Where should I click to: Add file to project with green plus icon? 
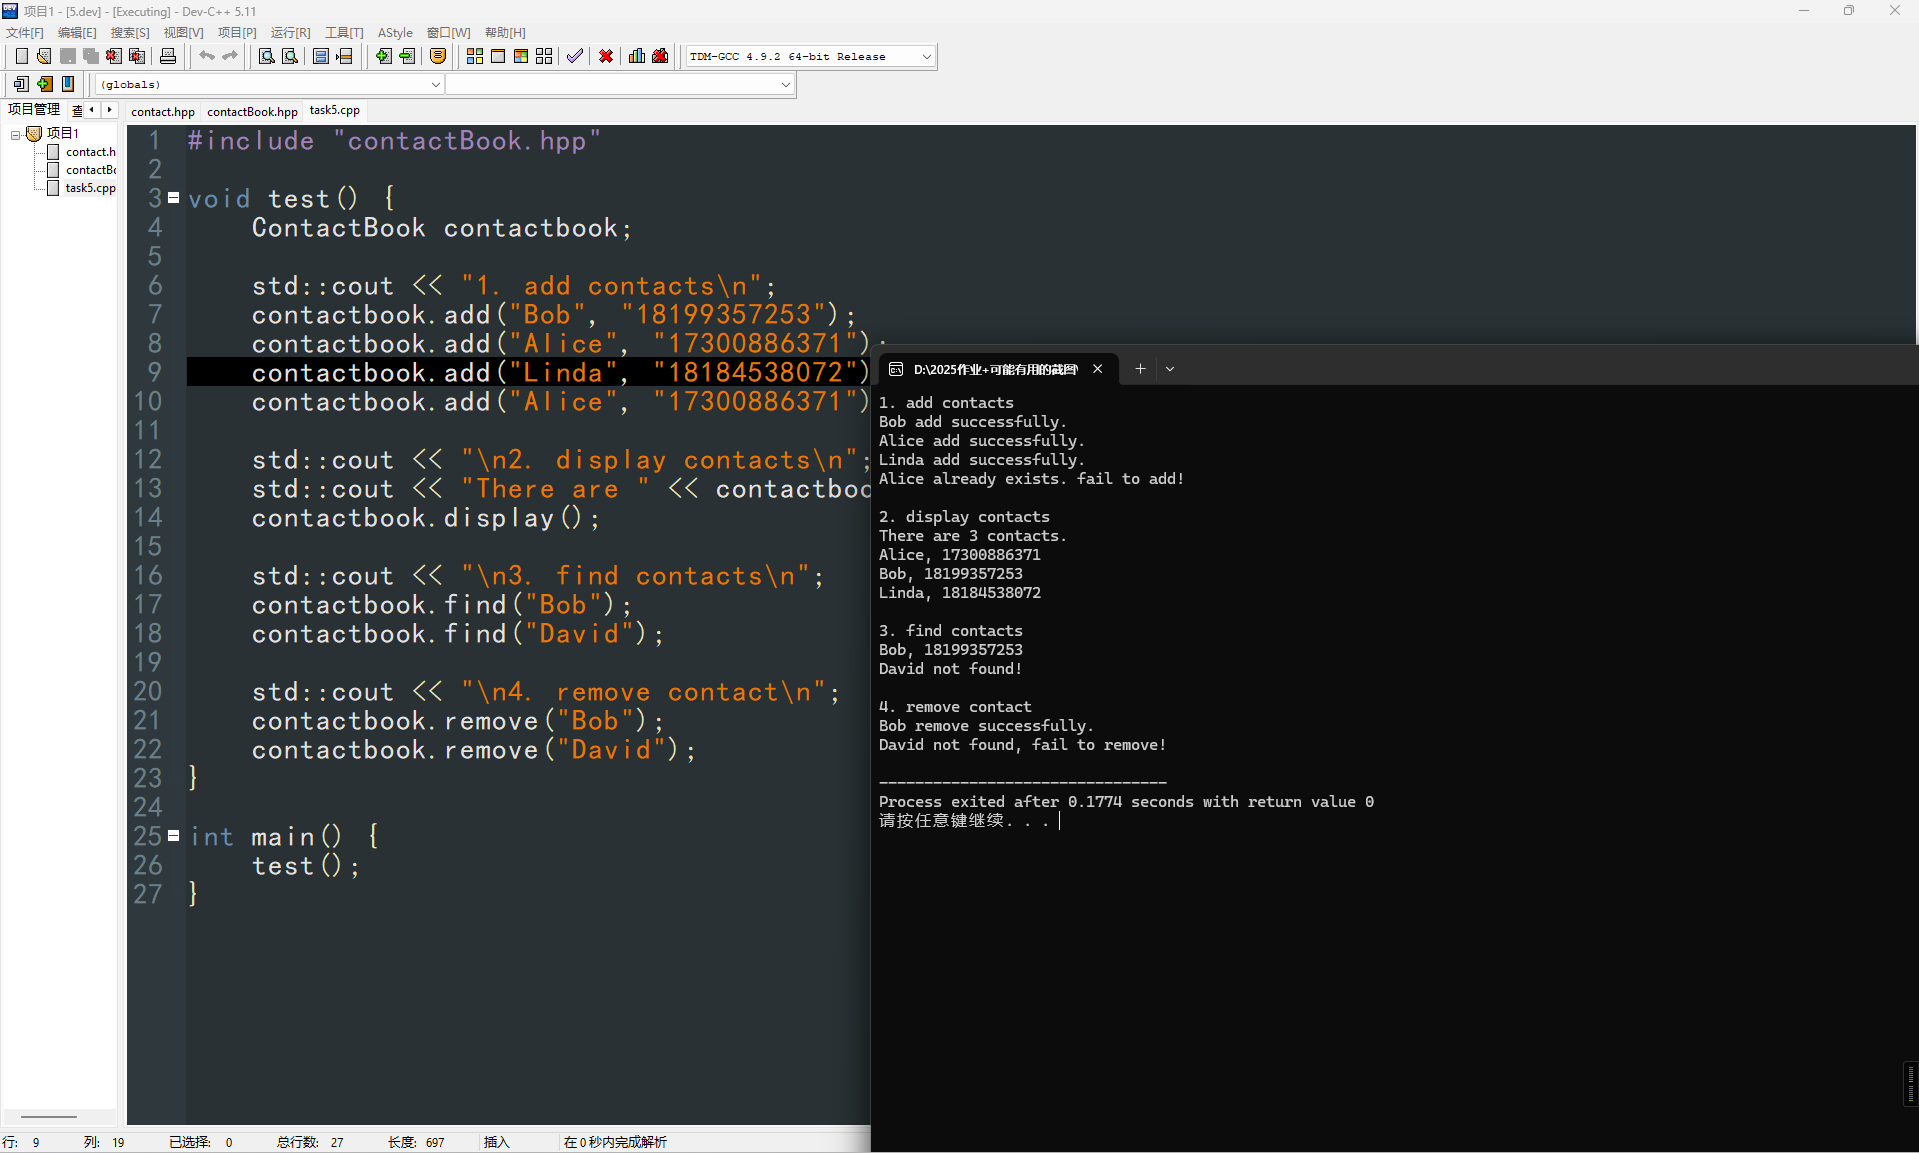click(x=383, y=56)
